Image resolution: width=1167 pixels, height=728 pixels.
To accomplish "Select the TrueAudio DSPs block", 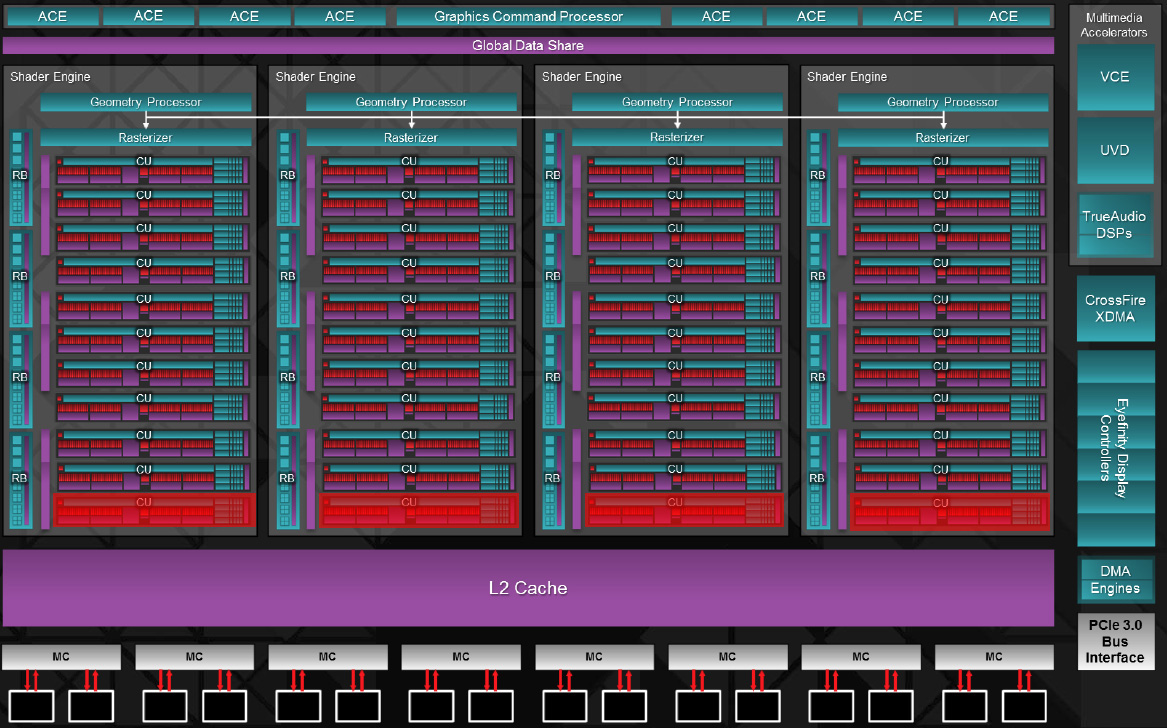I will [x=1114, y=225].
